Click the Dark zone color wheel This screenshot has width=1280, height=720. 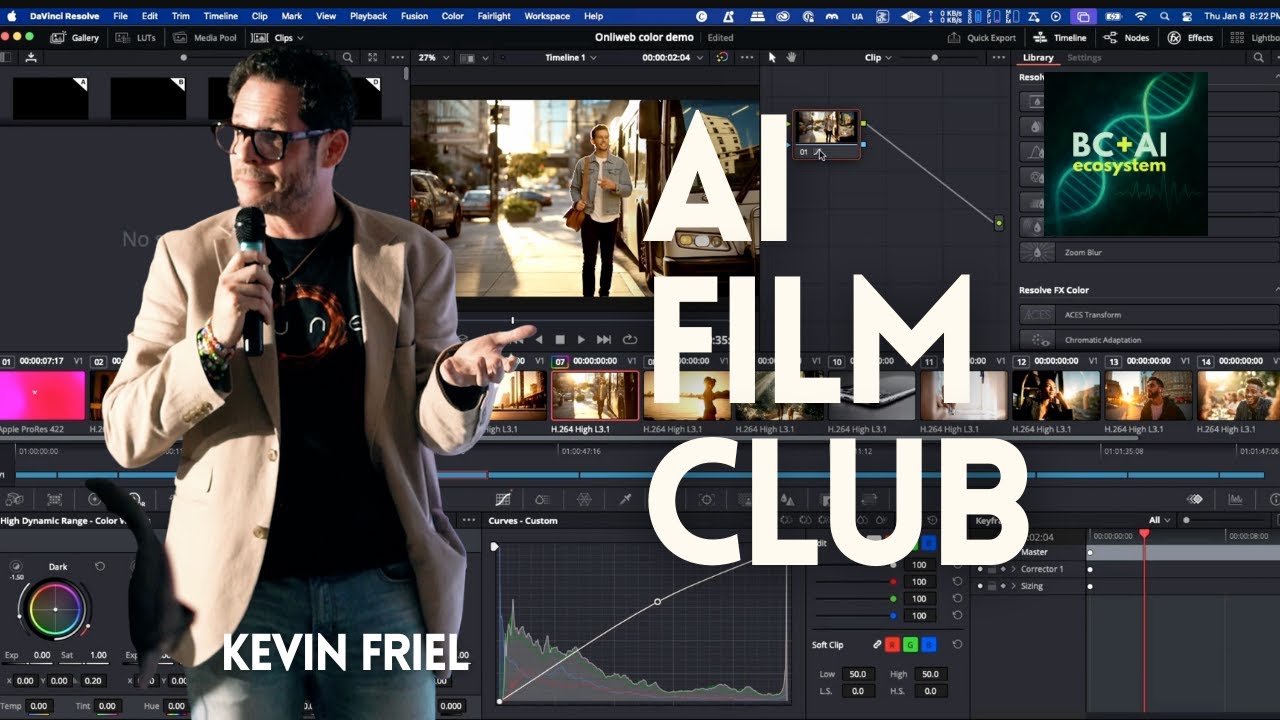point(55,609)
